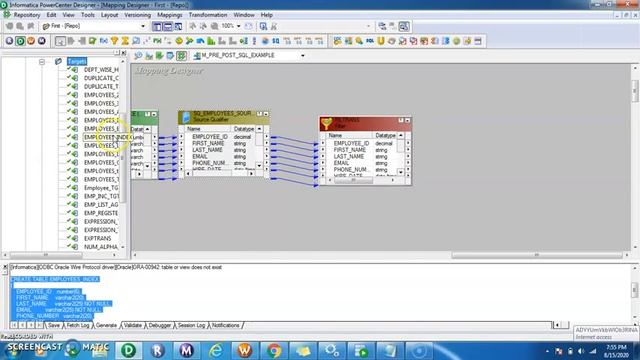Open Chrome from the taskbar
The width and height of the screenshot is (640, 360).
click(x=274, y=350)
